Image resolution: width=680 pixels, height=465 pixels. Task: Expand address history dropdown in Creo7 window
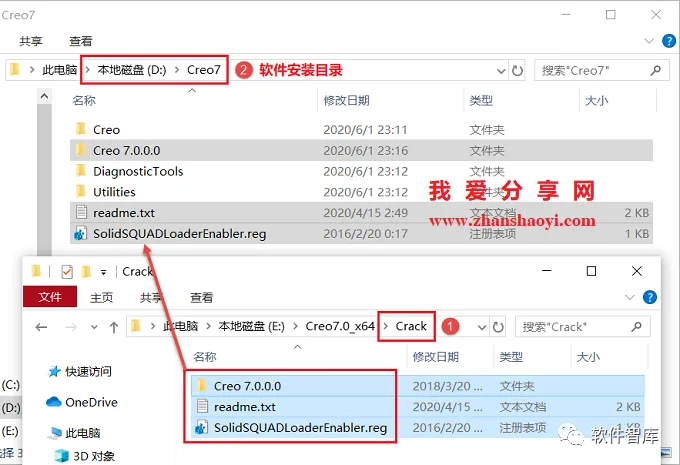point(501,70)
